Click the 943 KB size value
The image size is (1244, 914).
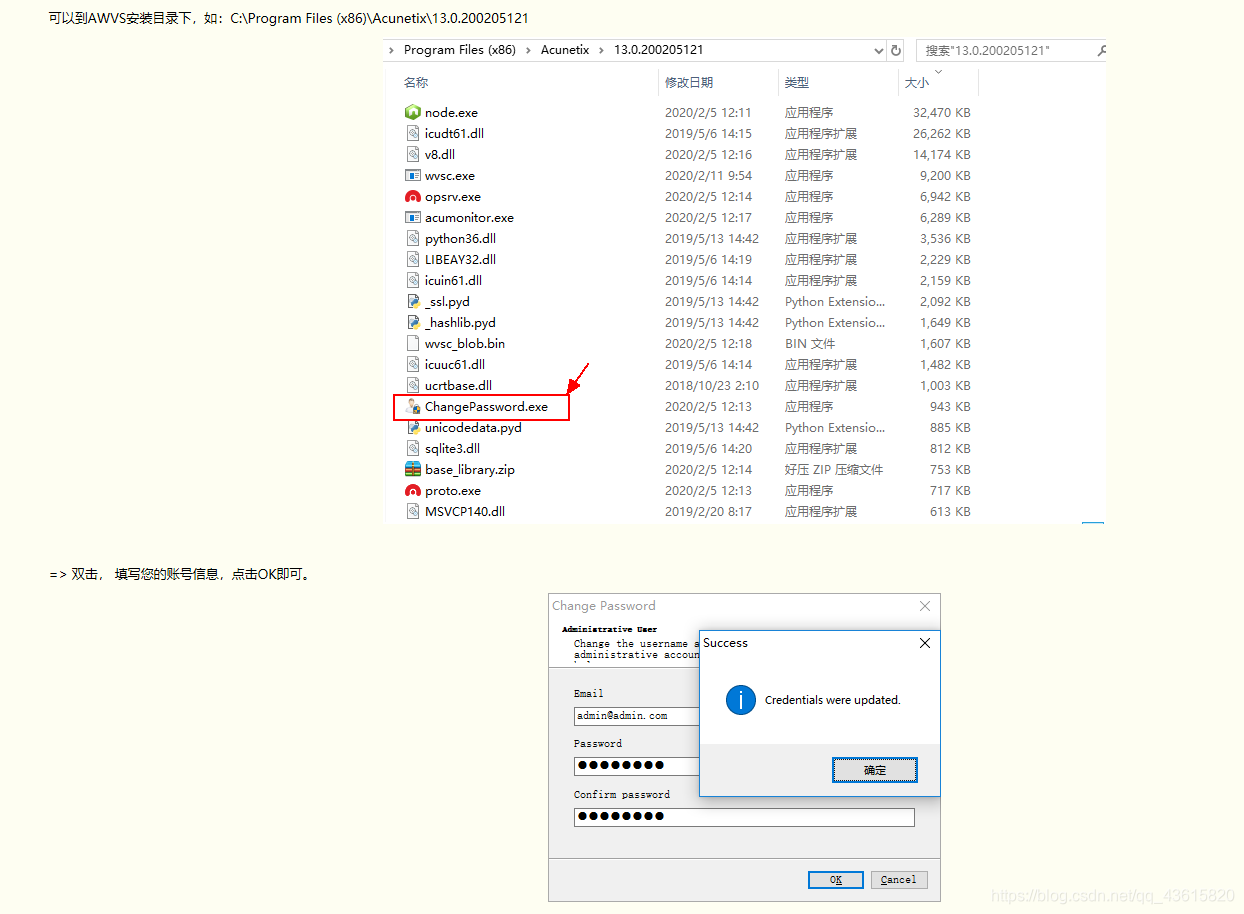click(x=950, y=407)
